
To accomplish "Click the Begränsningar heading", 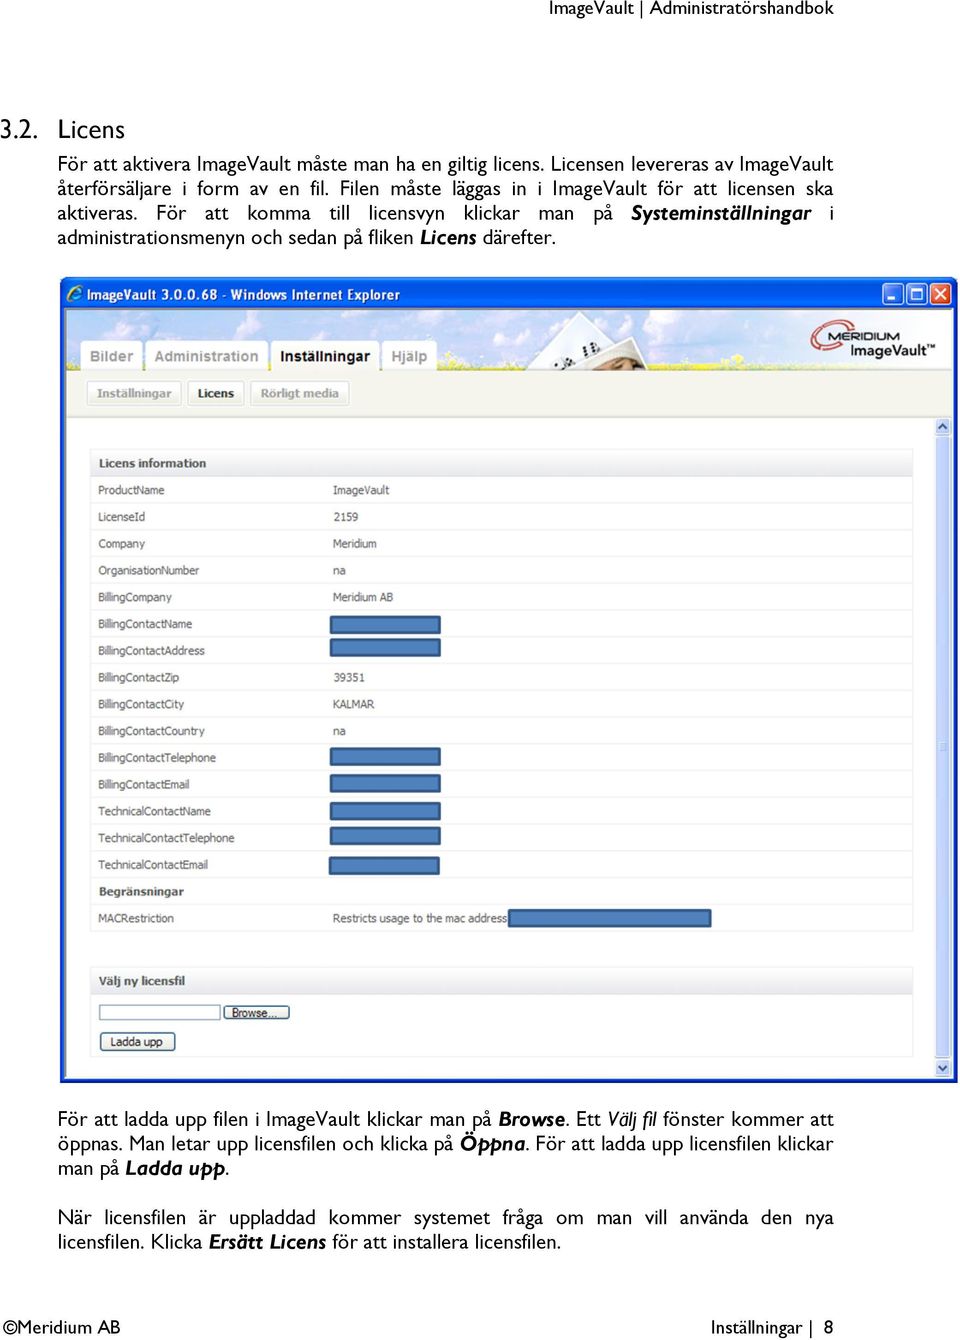I will 141,891.
